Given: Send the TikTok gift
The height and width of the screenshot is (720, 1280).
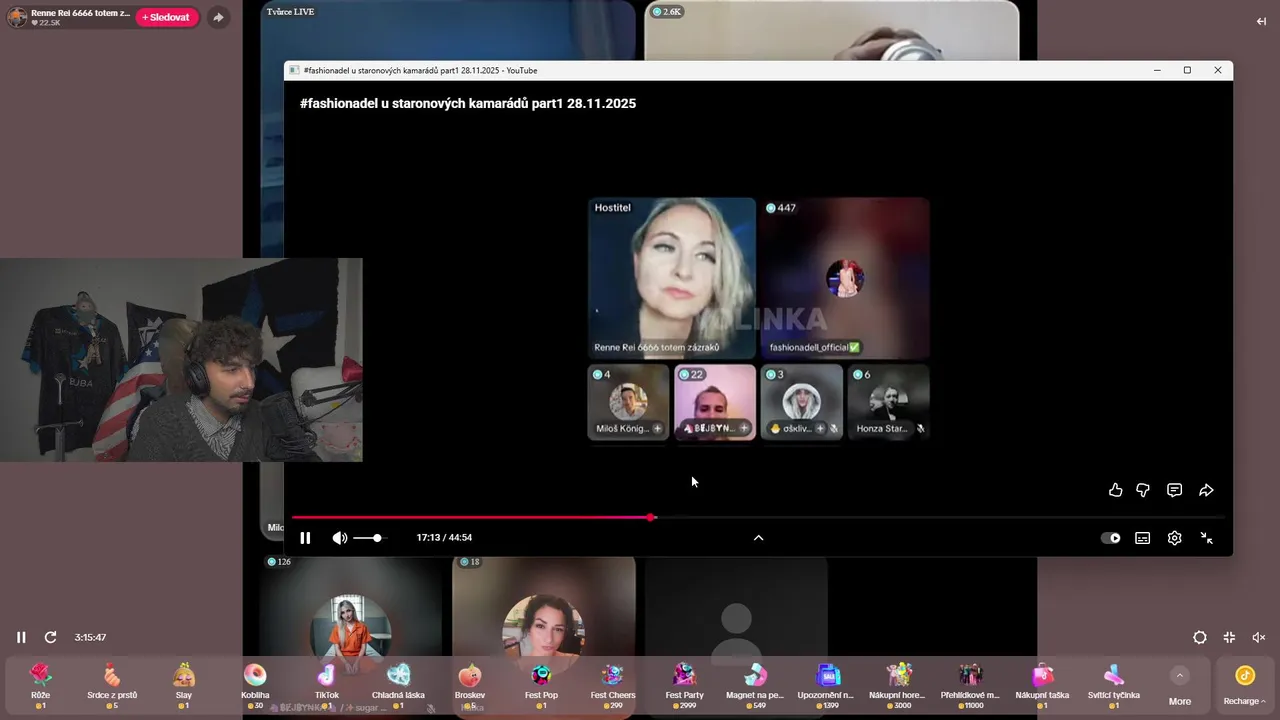Looking at the screenshot, I should (x=327, y=685).
